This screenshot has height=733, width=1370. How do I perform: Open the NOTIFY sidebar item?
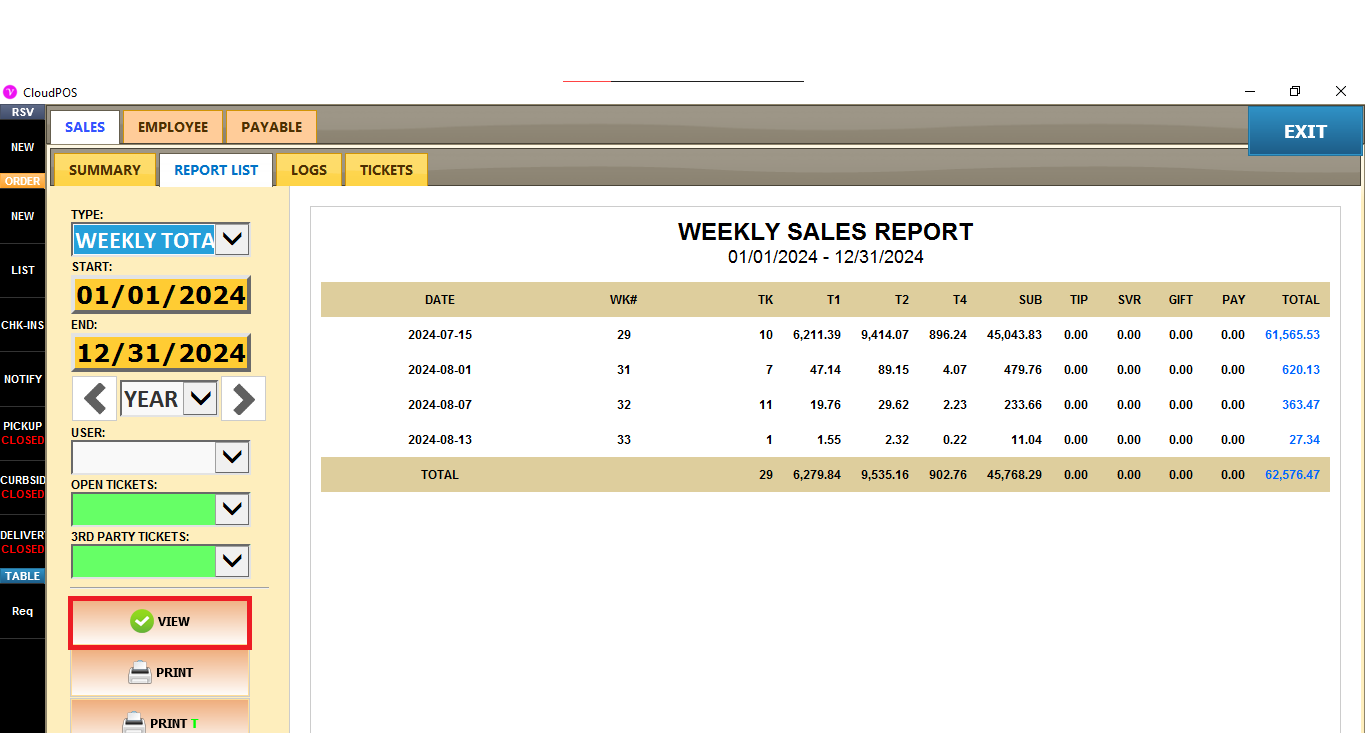[22, 380]
